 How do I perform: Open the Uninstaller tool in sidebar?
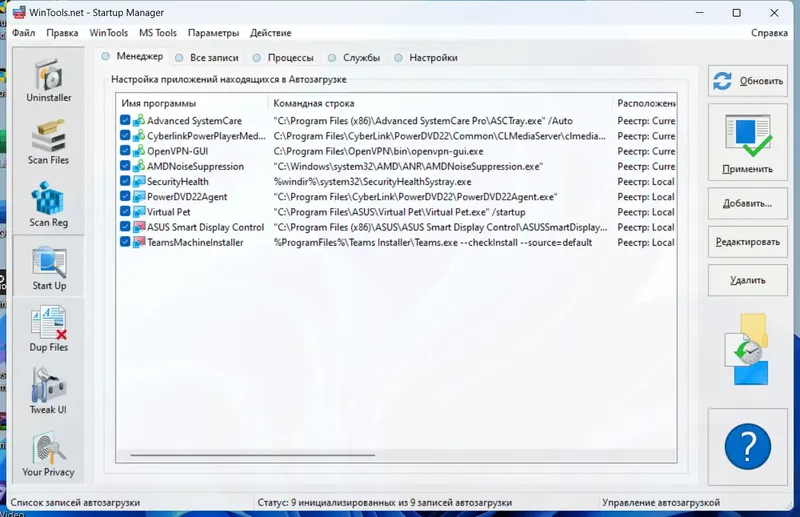(48, 81)
